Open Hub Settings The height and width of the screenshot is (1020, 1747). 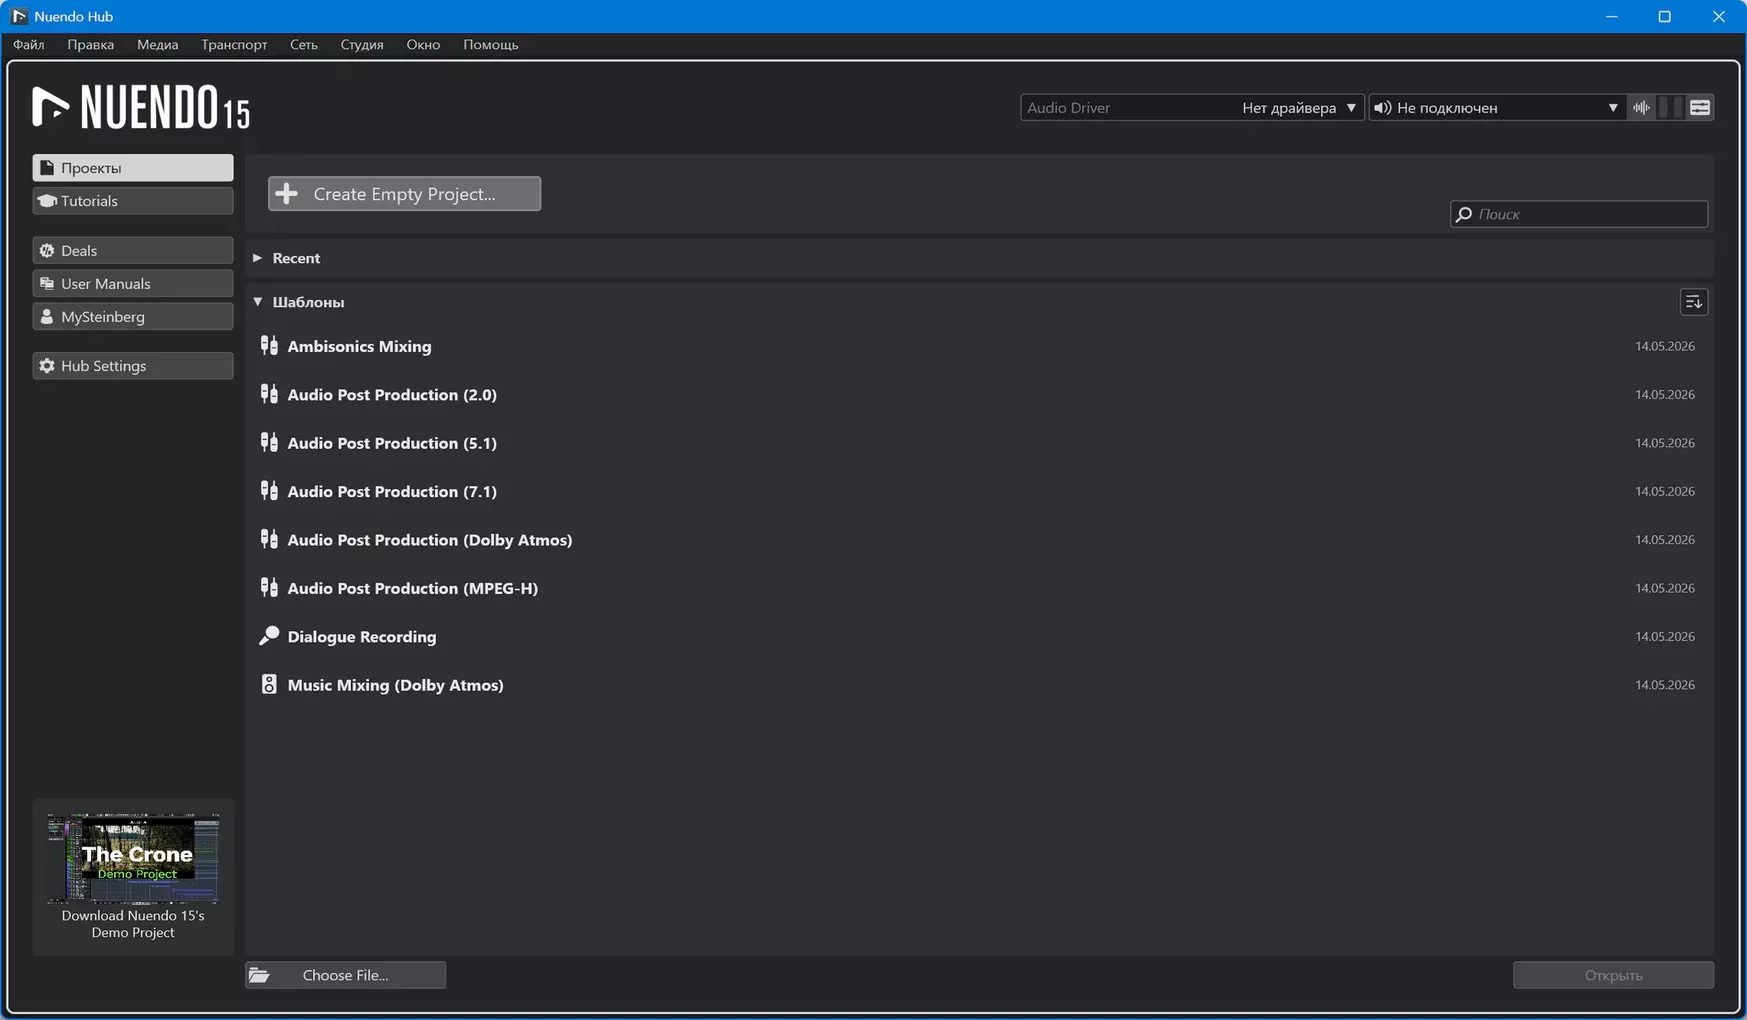click(x=133, y=366)
